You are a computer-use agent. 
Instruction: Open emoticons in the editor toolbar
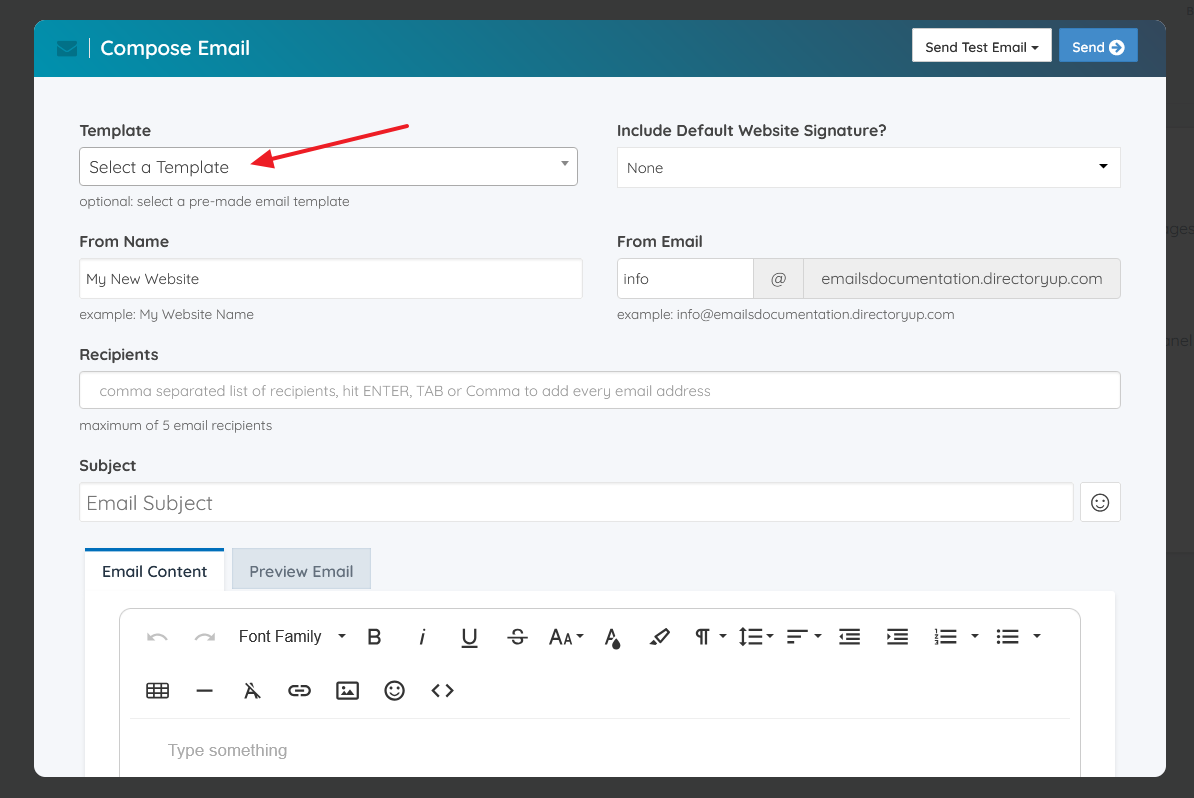coord(394,691)
